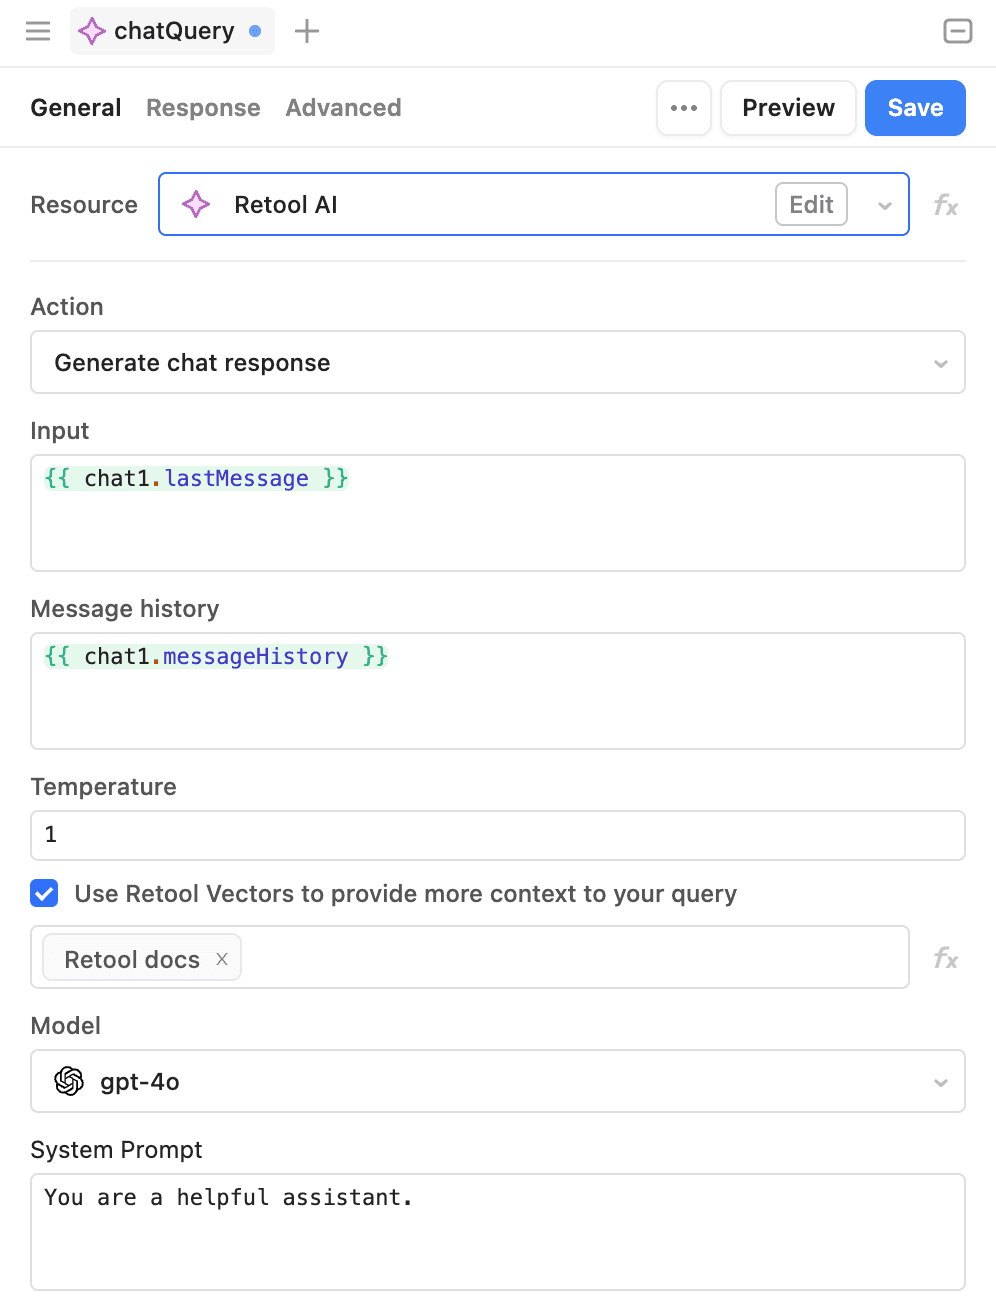Uncheck Use Retool Vectors checkbox
Viewport: 996px width, 1312px height.
(44, 893)
